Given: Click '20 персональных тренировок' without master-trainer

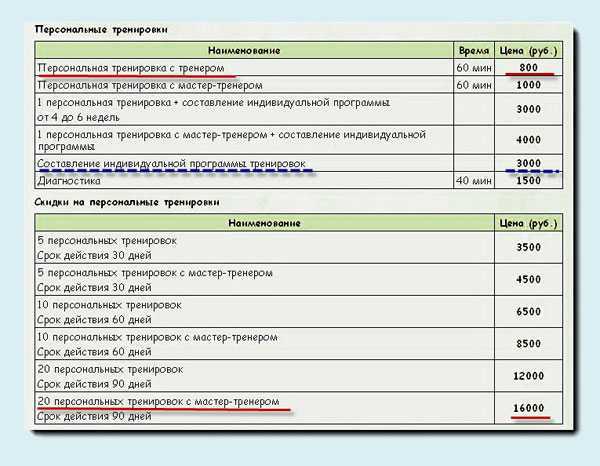Looking at the screenshot, I should (x=110, y=370).
